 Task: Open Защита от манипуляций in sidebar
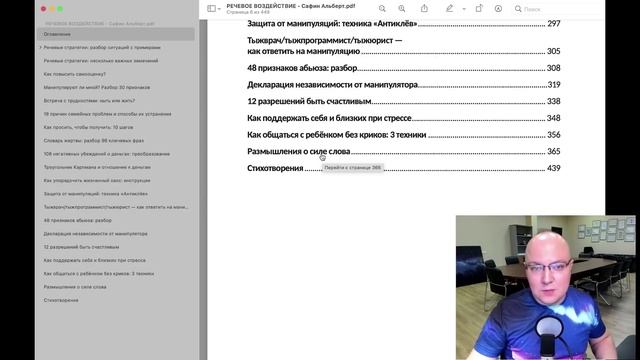coord(96,194)
